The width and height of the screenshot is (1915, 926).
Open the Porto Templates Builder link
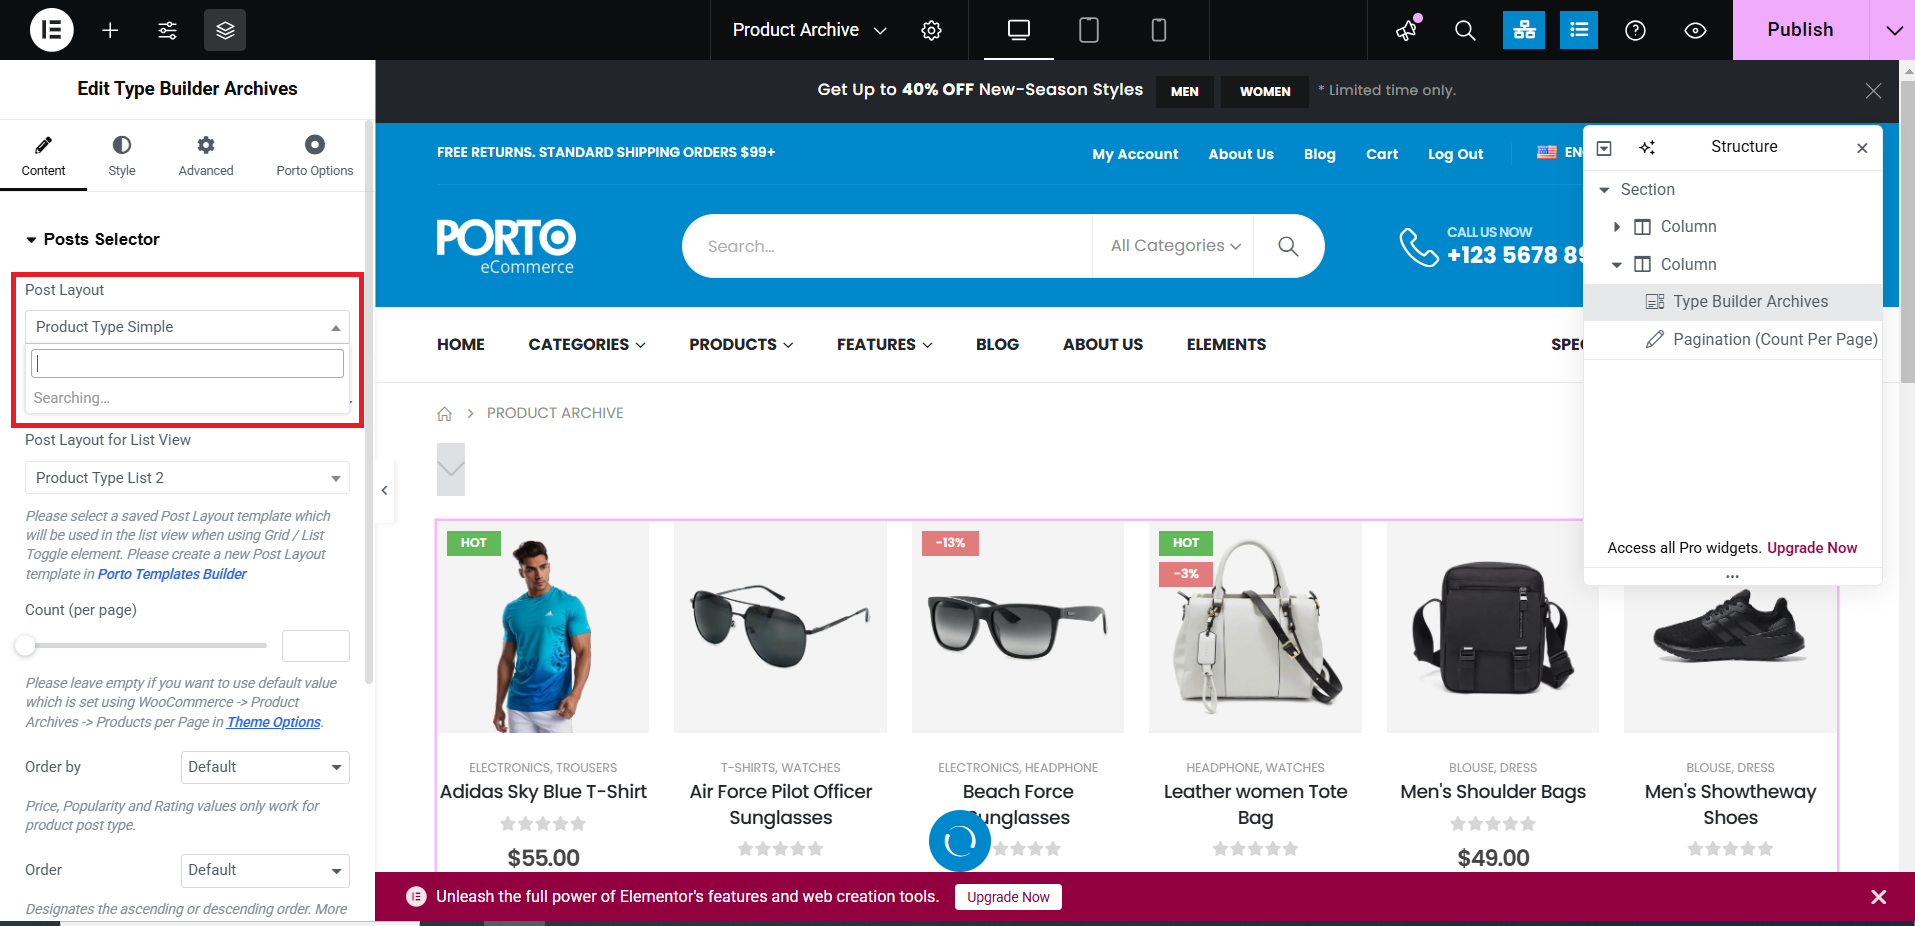(x=172, y=574)
